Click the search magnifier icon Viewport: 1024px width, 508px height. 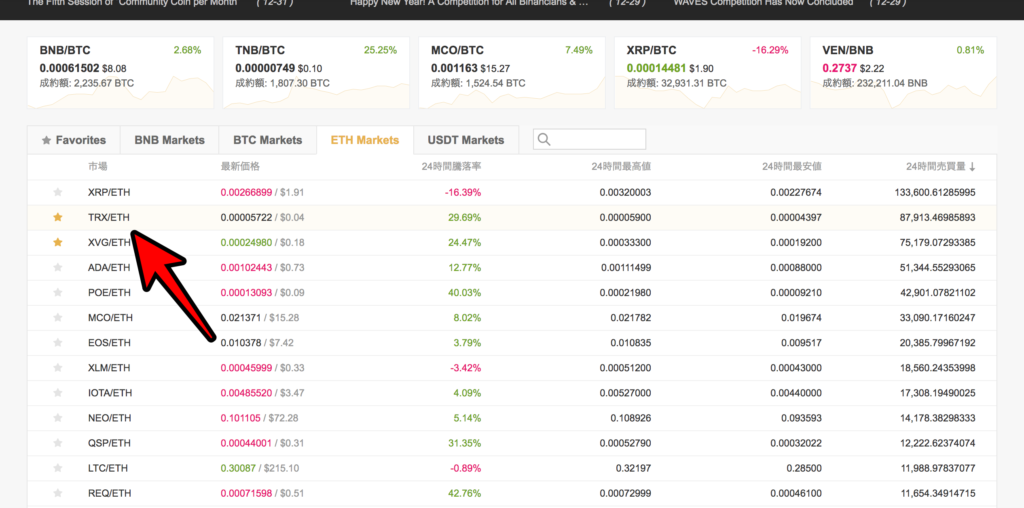[543, 140]
